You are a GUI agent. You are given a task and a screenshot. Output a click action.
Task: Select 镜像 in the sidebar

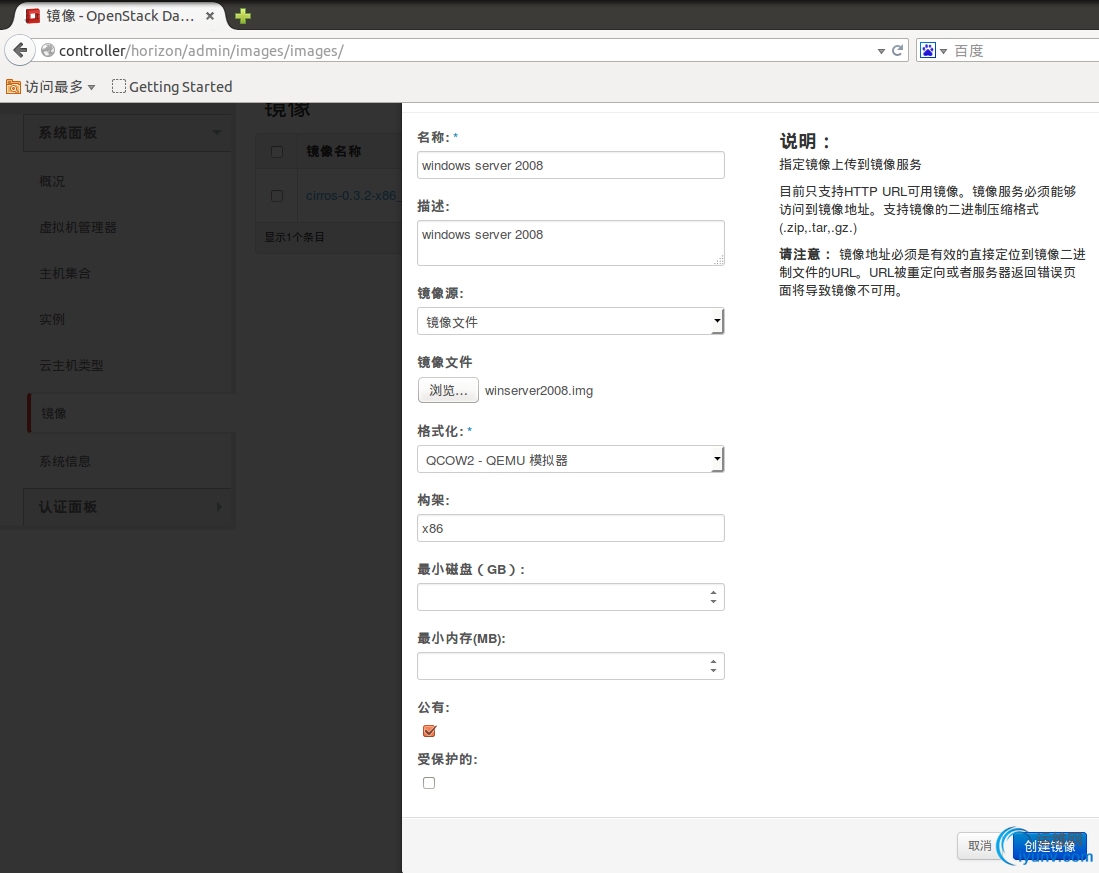[x=53, y=413]
